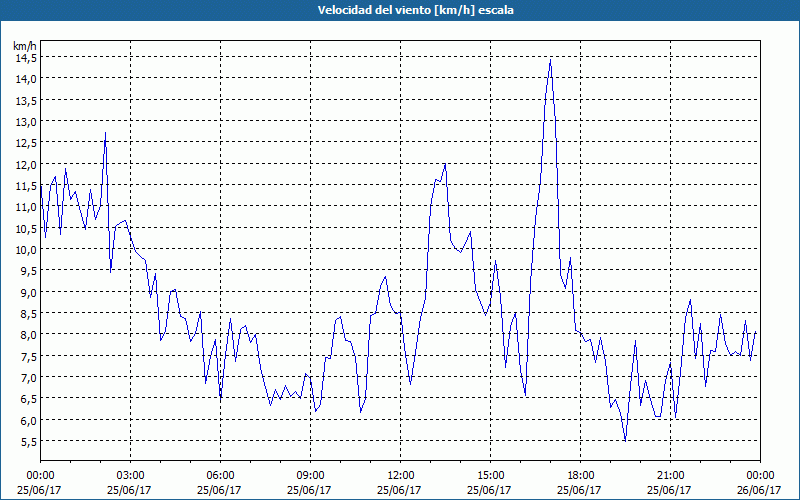Click the 12,7 km/h spike after 02:00
Image resolution: width=800 pixels, height=500 pixels.
tap(106, 133)
